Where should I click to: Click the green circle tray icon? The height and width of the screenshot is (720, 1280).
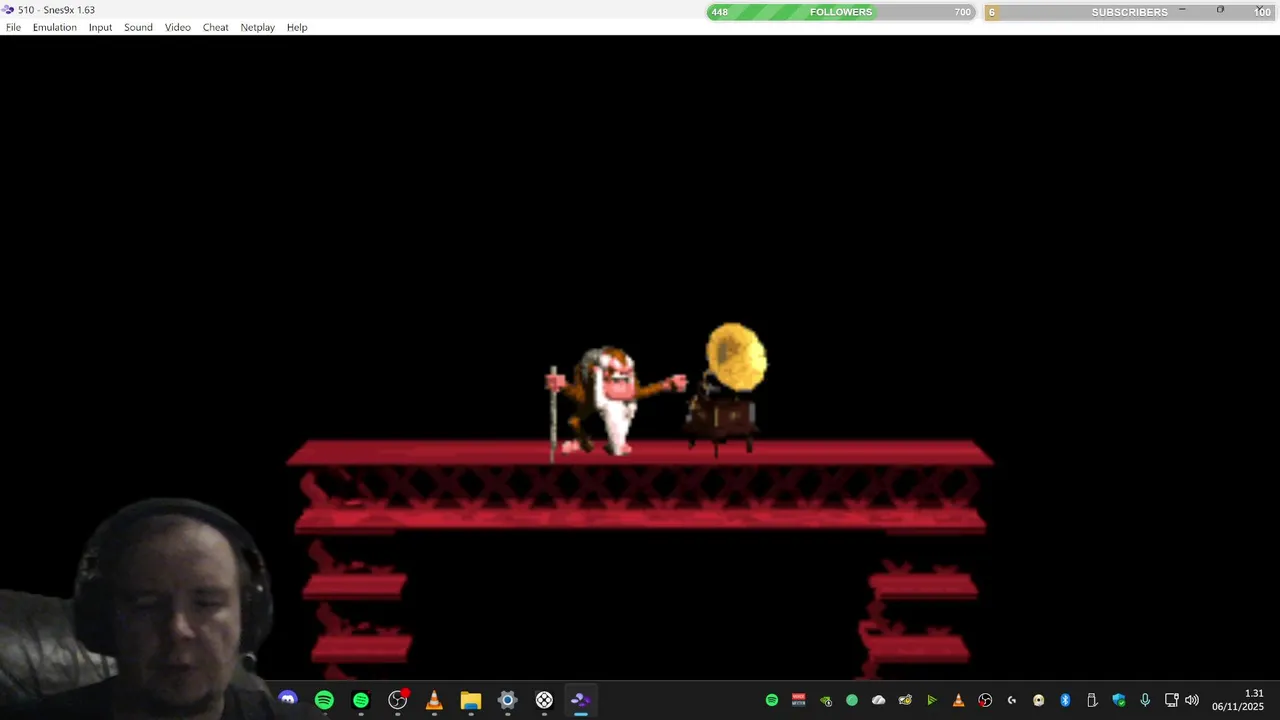point(852,700)
